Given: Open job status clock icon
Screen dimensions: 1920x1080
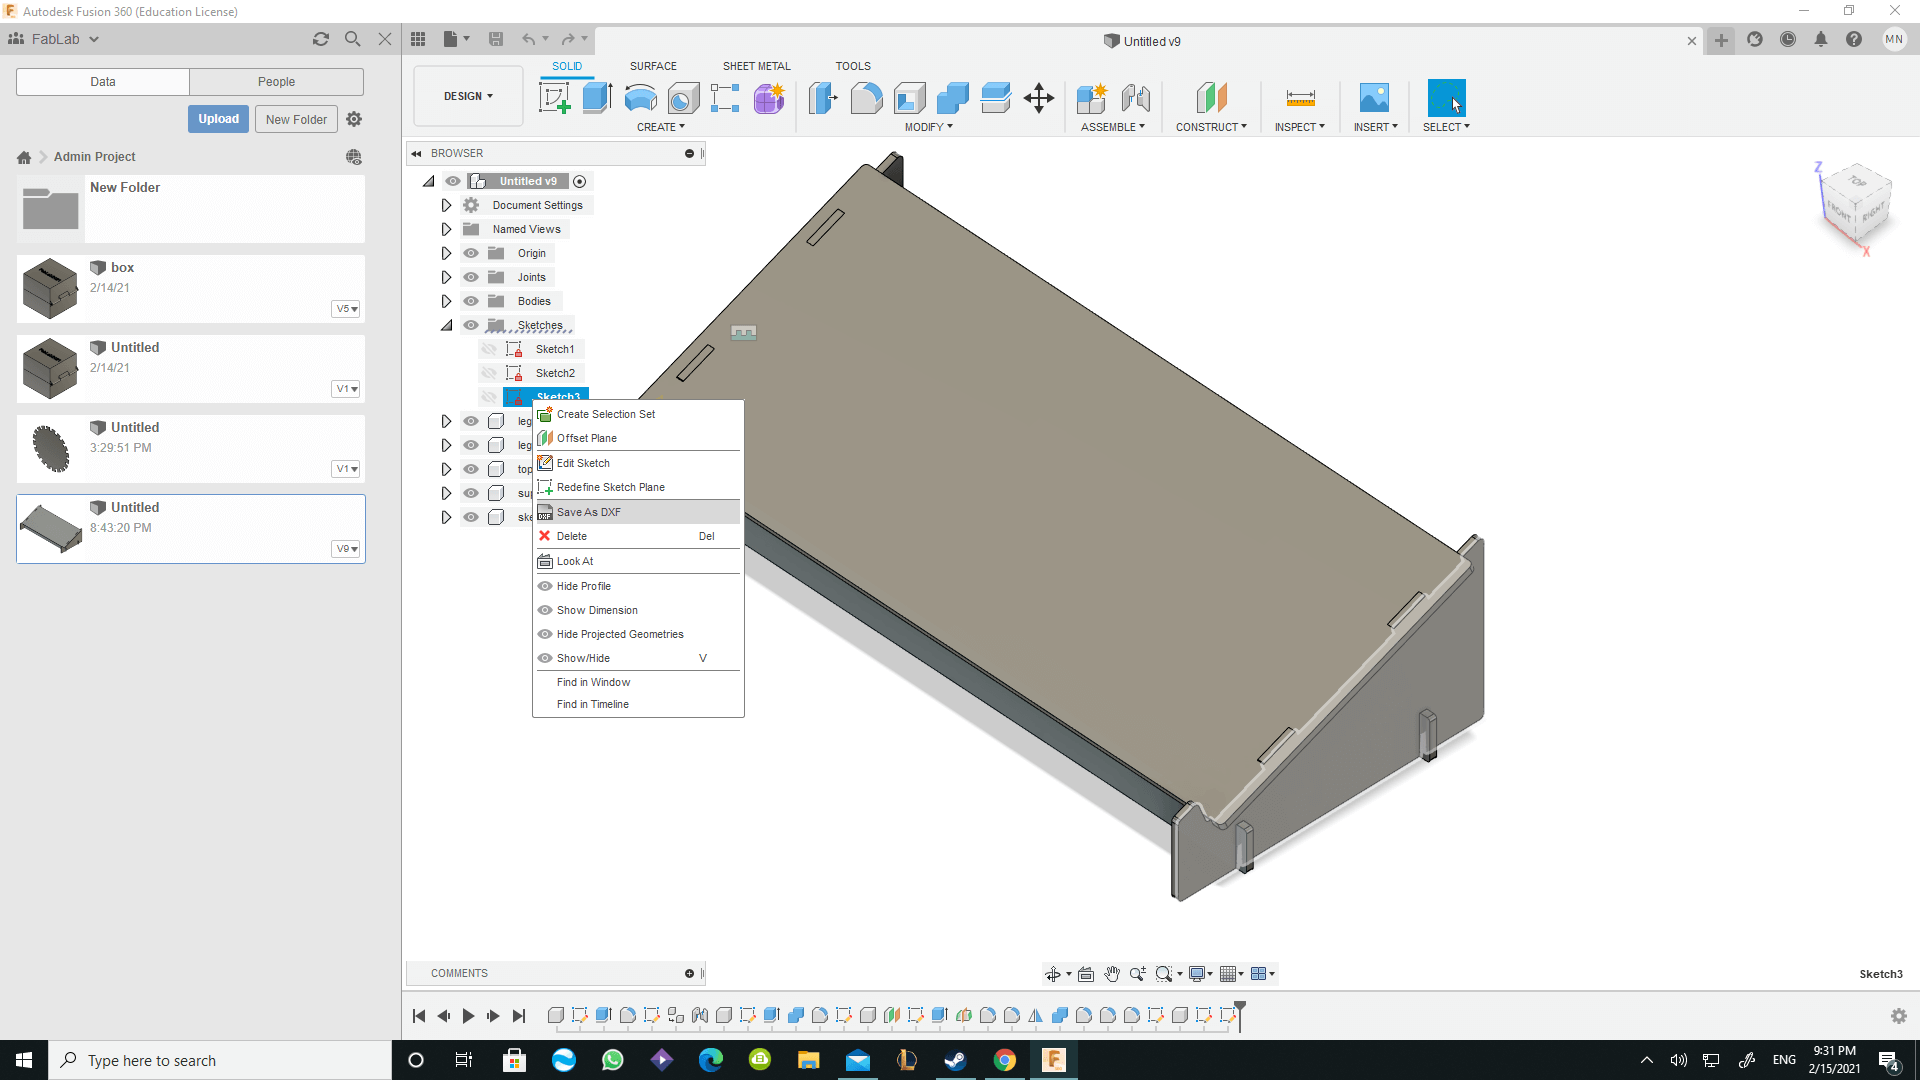Looking at the screenshot, I should point(1787,39).
